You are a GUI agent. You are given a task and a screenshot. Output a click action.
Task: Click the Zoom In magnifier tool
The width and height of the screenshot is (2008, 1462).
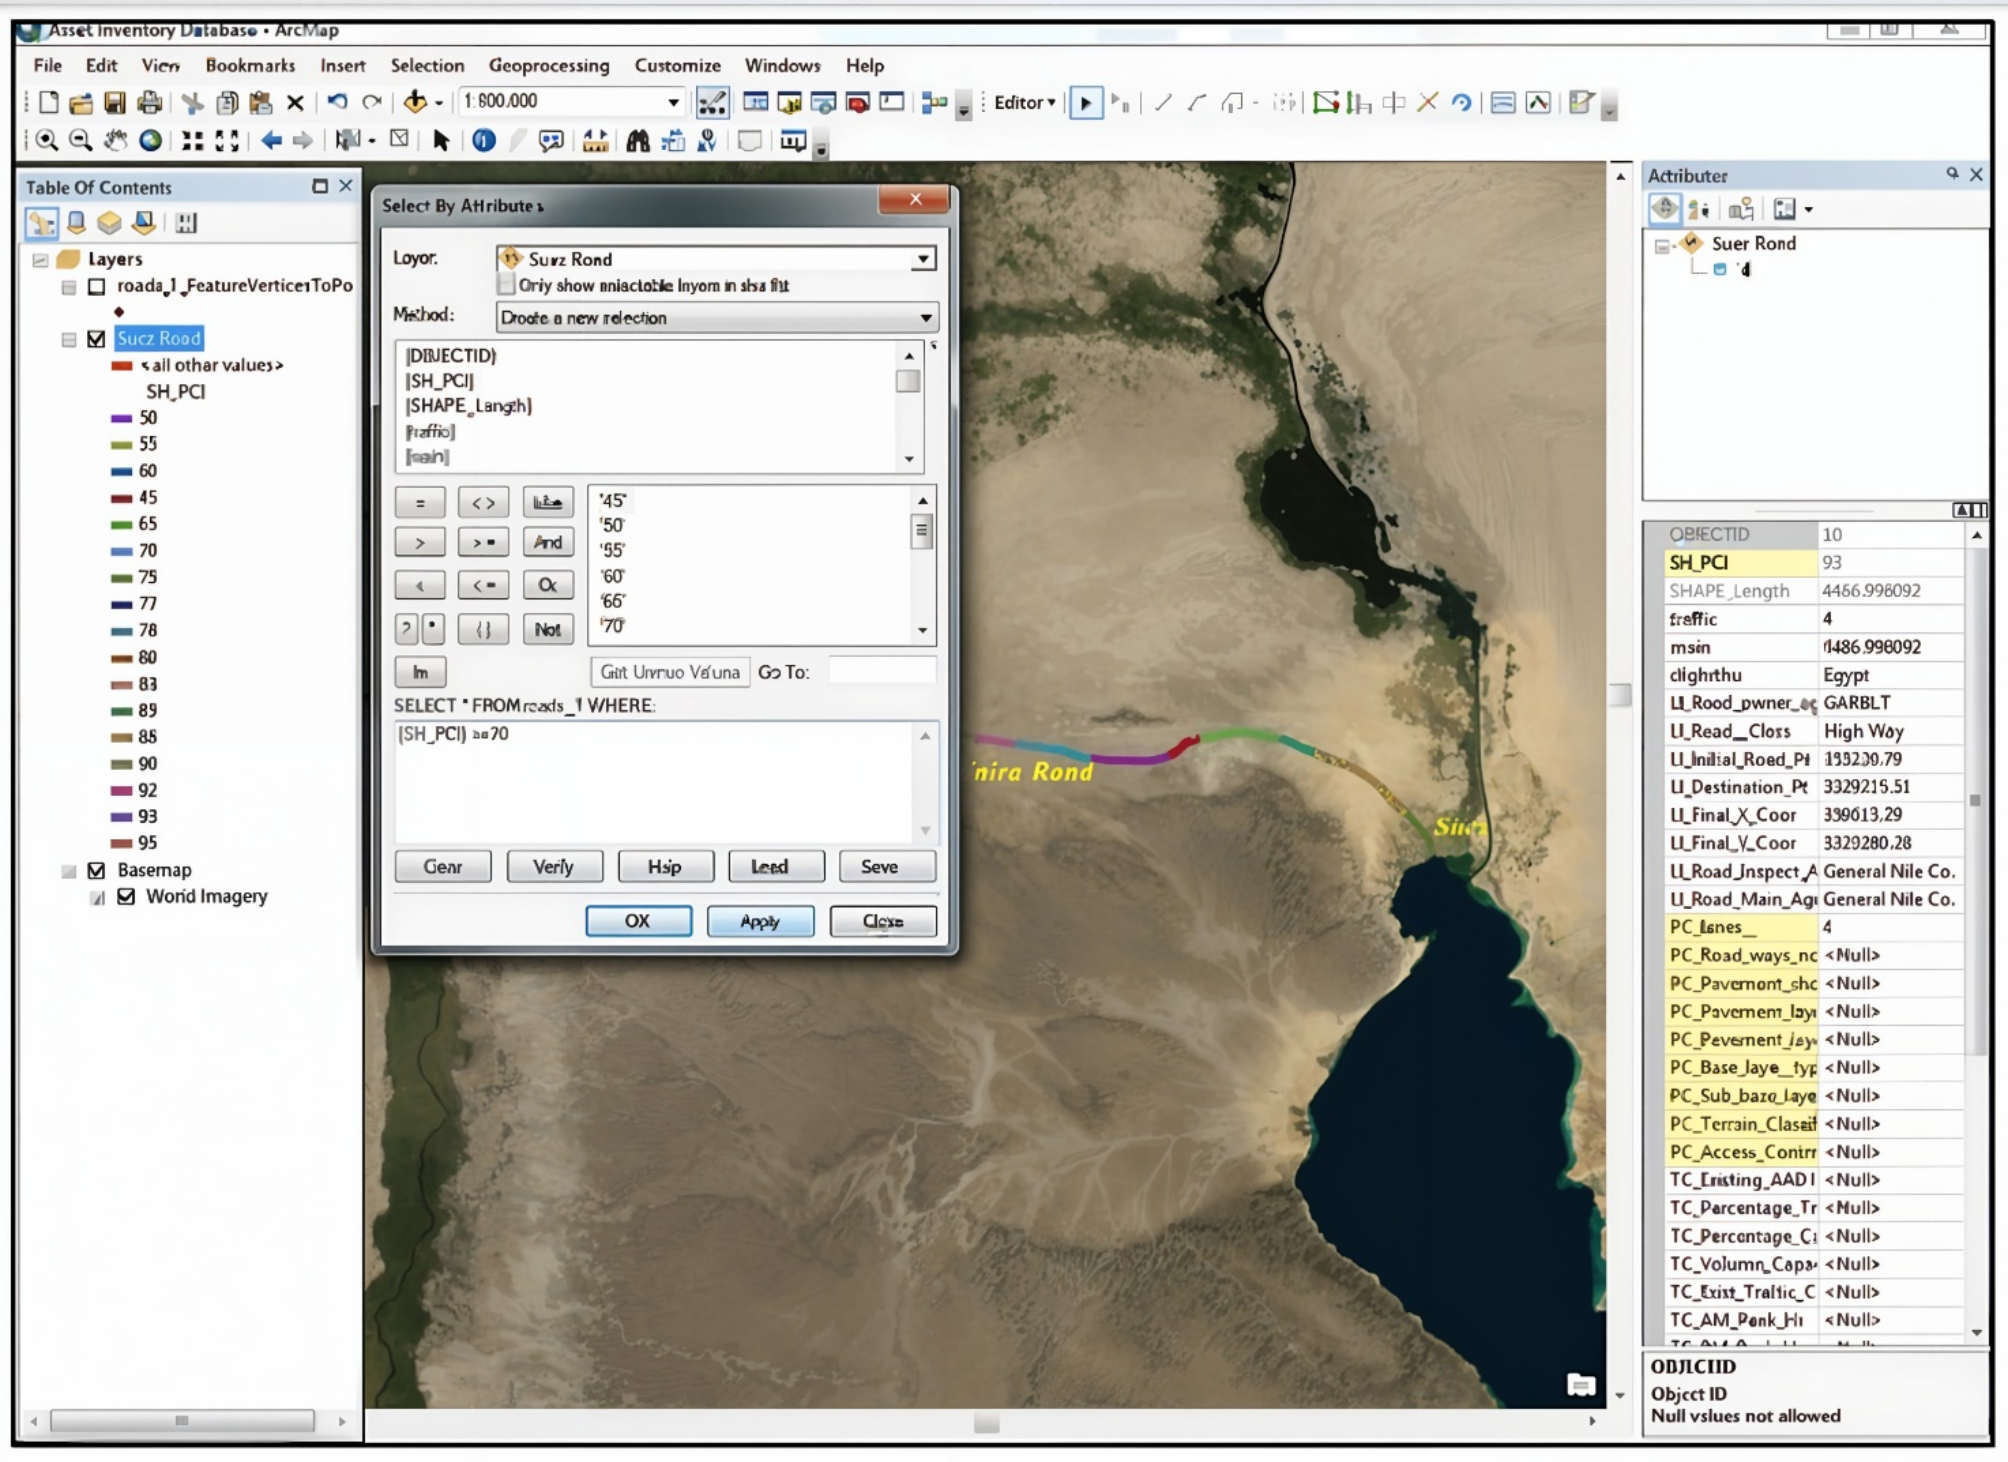coord(46,141)
